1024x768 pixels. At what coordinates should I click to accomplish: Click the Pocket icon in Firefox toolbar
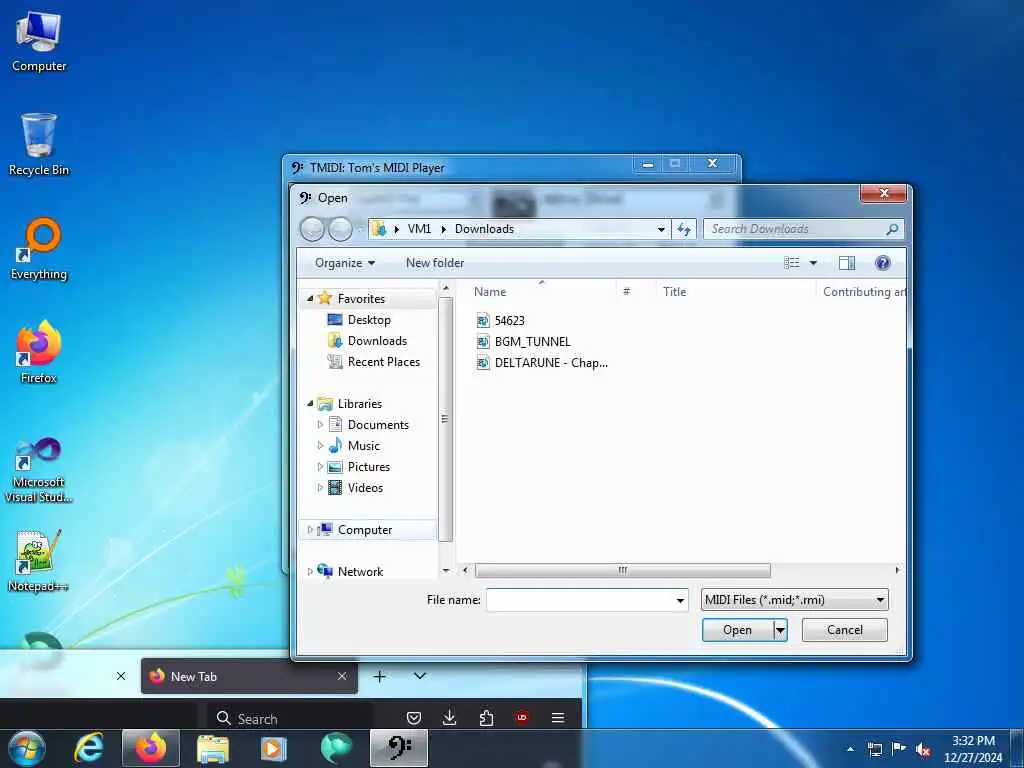click(x=413, y=718)
